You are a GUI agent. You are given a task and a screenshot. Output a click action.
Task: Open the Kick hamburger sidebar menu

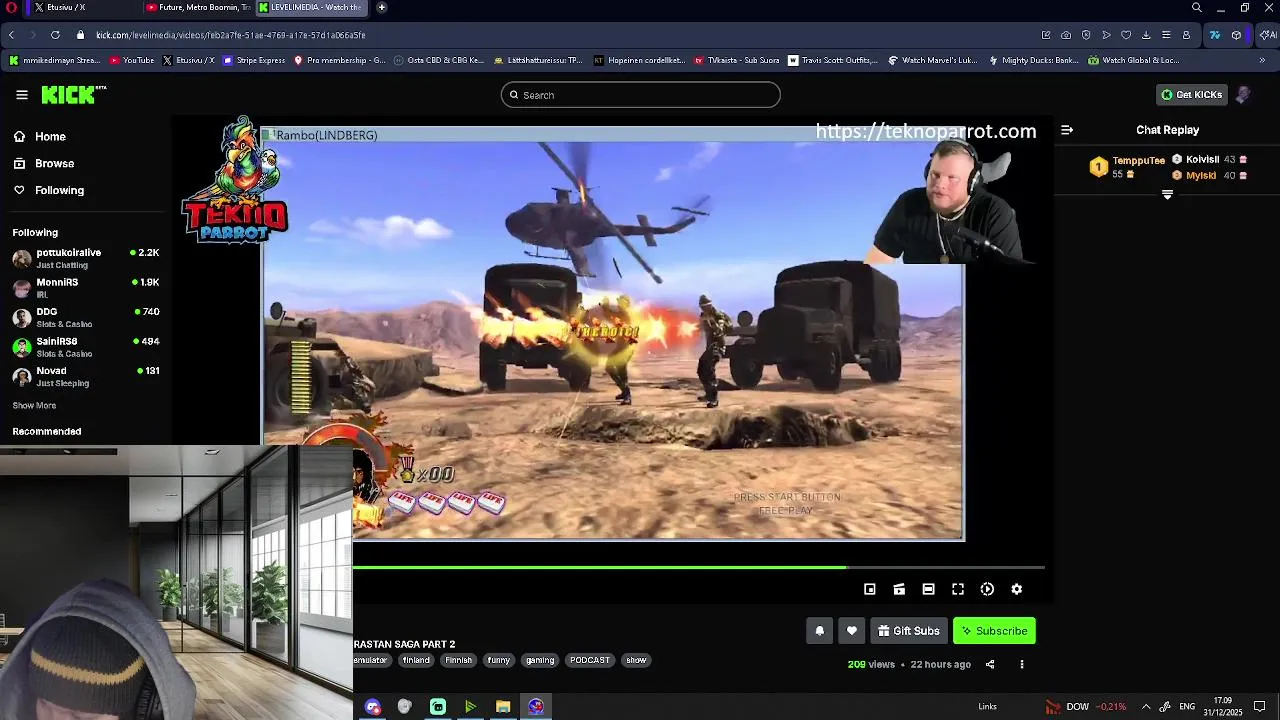[22, 95]
